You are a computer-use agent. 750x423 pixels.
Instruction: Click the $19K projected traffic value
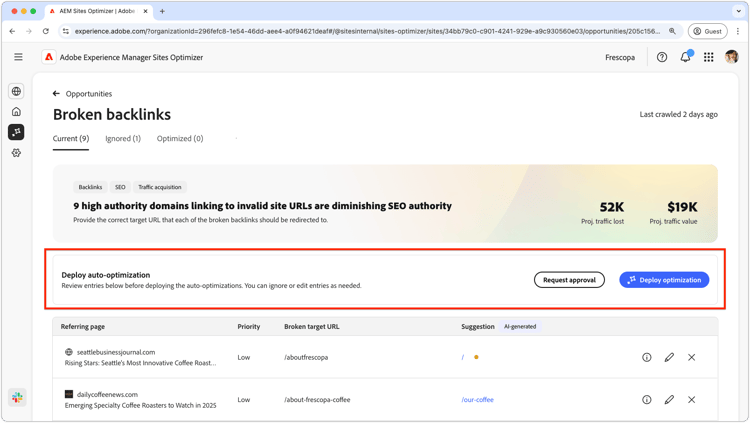click(x=682, y=207)
